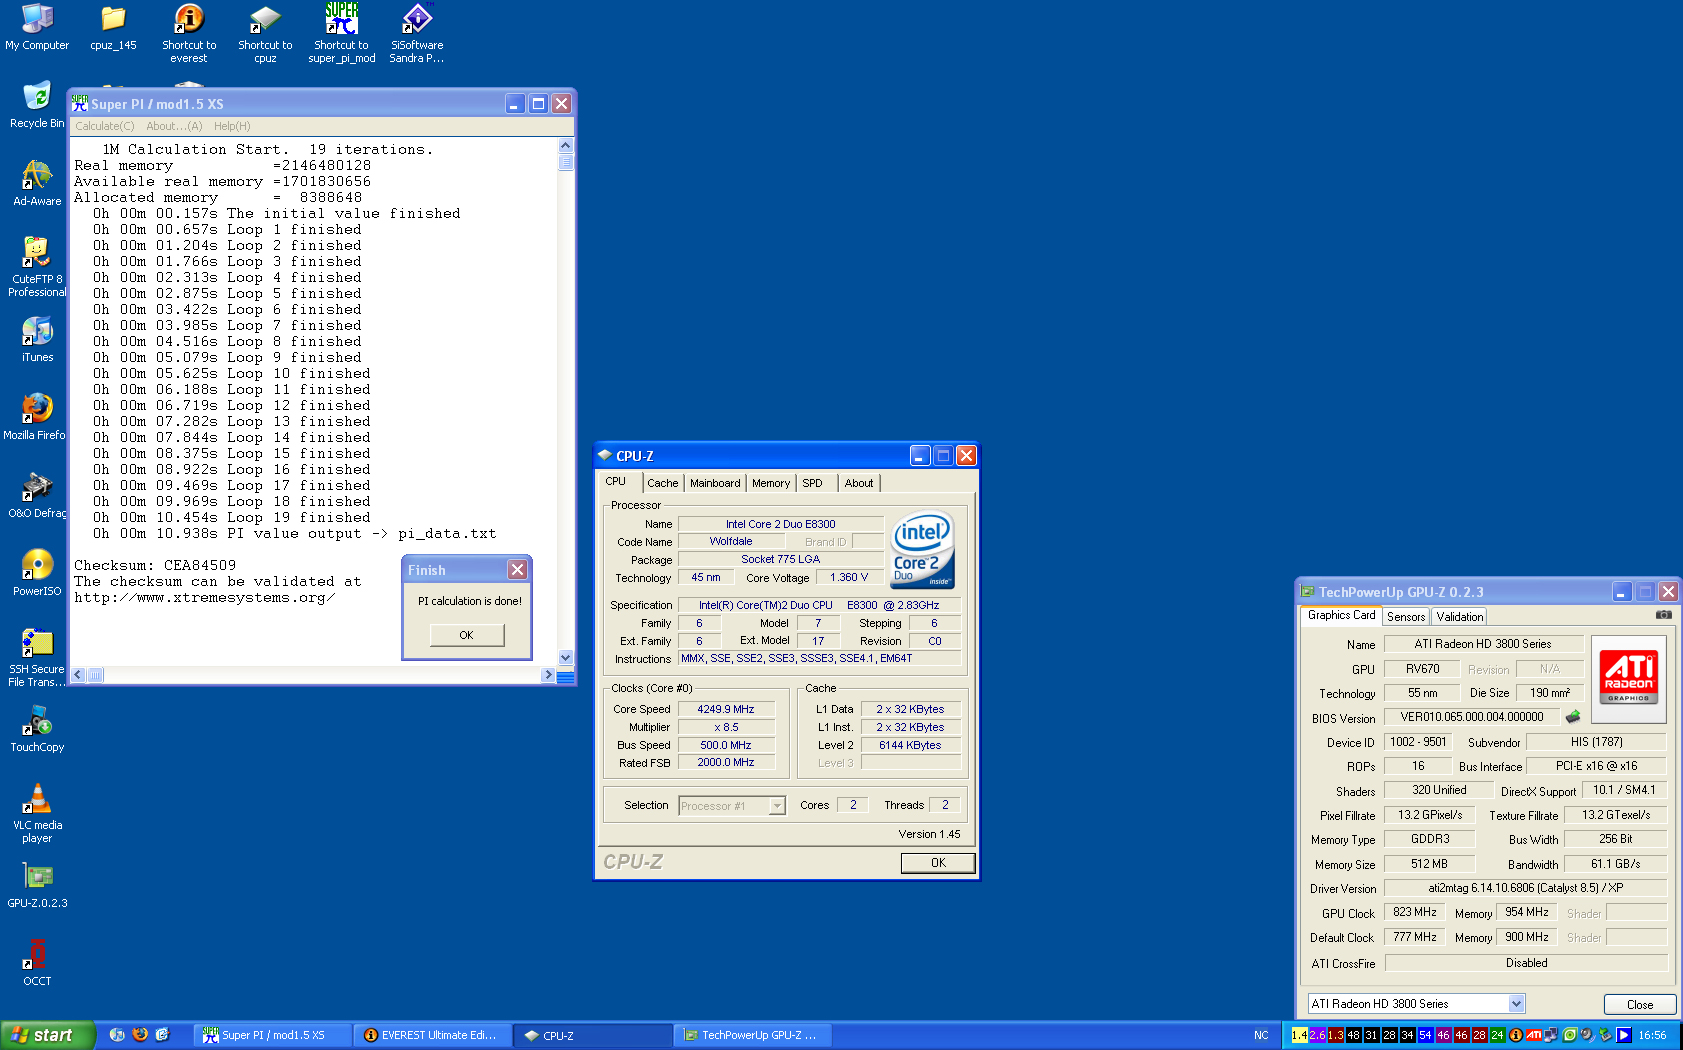Click Super PI horizontal scrollbar right arrow
Viewport: 1683px width, 1050px height.
tap(547, 675)
